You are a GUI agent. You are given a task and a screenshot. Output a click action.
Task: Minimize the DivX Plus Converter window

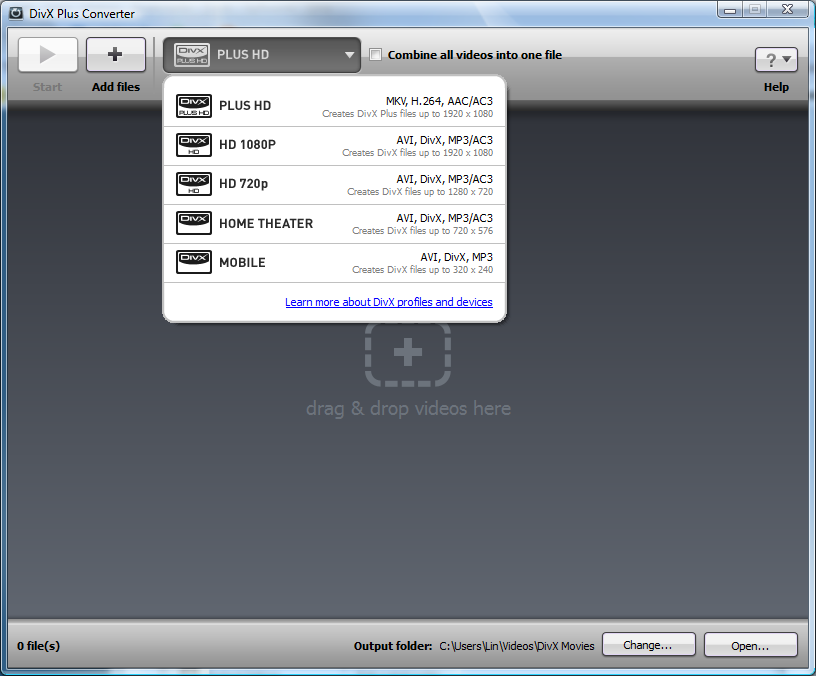pyautogui.click(x=730, y=10)
